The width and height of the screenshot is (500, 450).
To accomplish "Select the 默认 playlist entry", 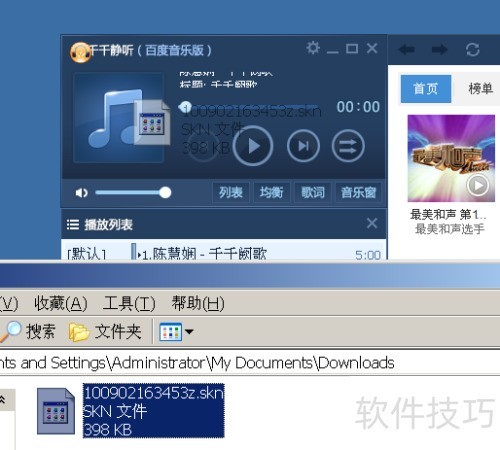I will coord(86,254).
